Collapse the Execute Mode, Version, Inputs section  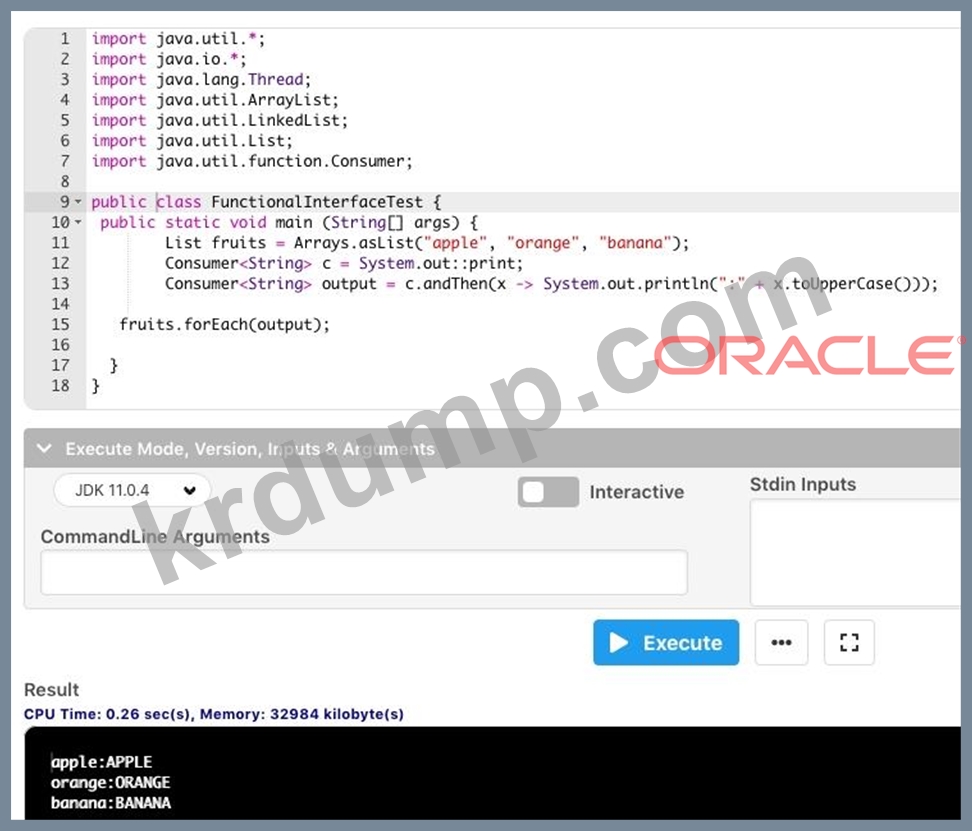(44, 449)
